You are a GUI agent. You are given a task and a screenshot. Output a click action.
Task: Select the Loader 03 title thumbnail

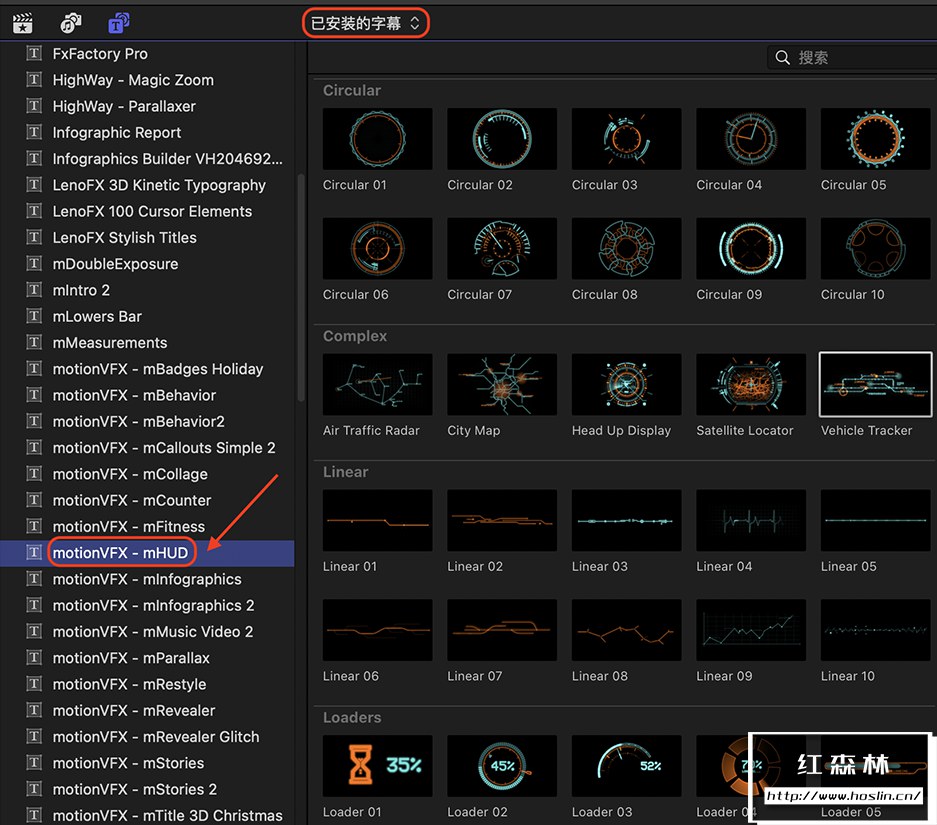click(x=626, y=766)
